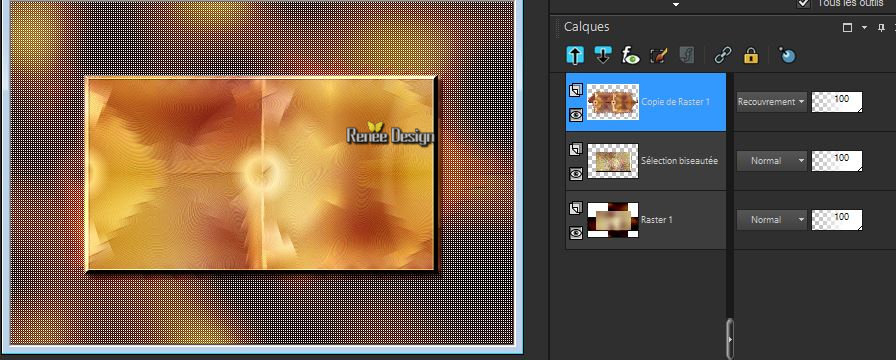Image resolution: width=896 pixels, height=360 pixels.
Task: Uncheck the Tous les outils checkbox
Action: [x=803, y=3]
